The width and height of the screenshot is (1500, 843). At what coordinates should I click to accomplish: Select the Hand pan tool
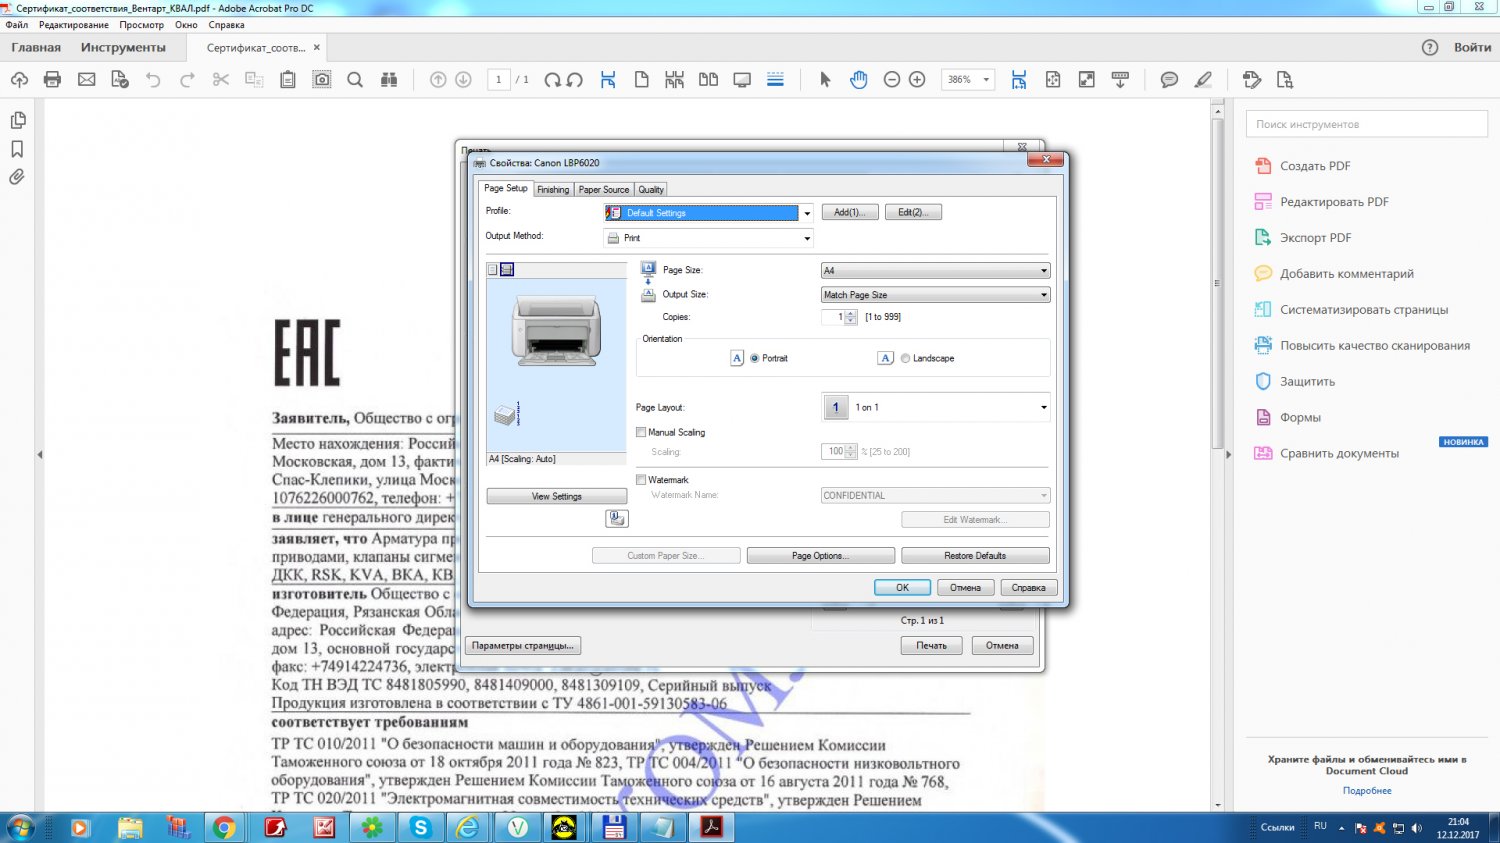pos(858,80)
